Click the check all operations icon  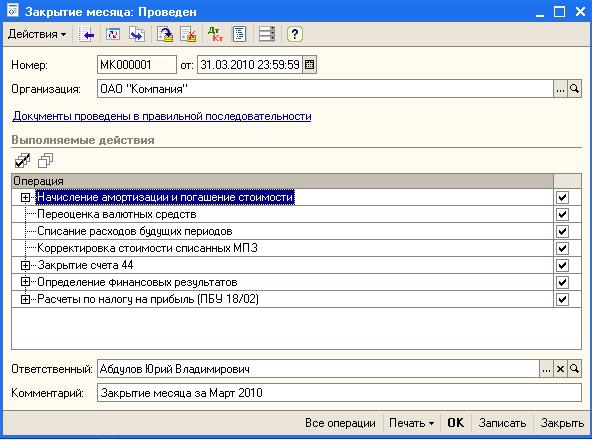[x=22, y=161]
